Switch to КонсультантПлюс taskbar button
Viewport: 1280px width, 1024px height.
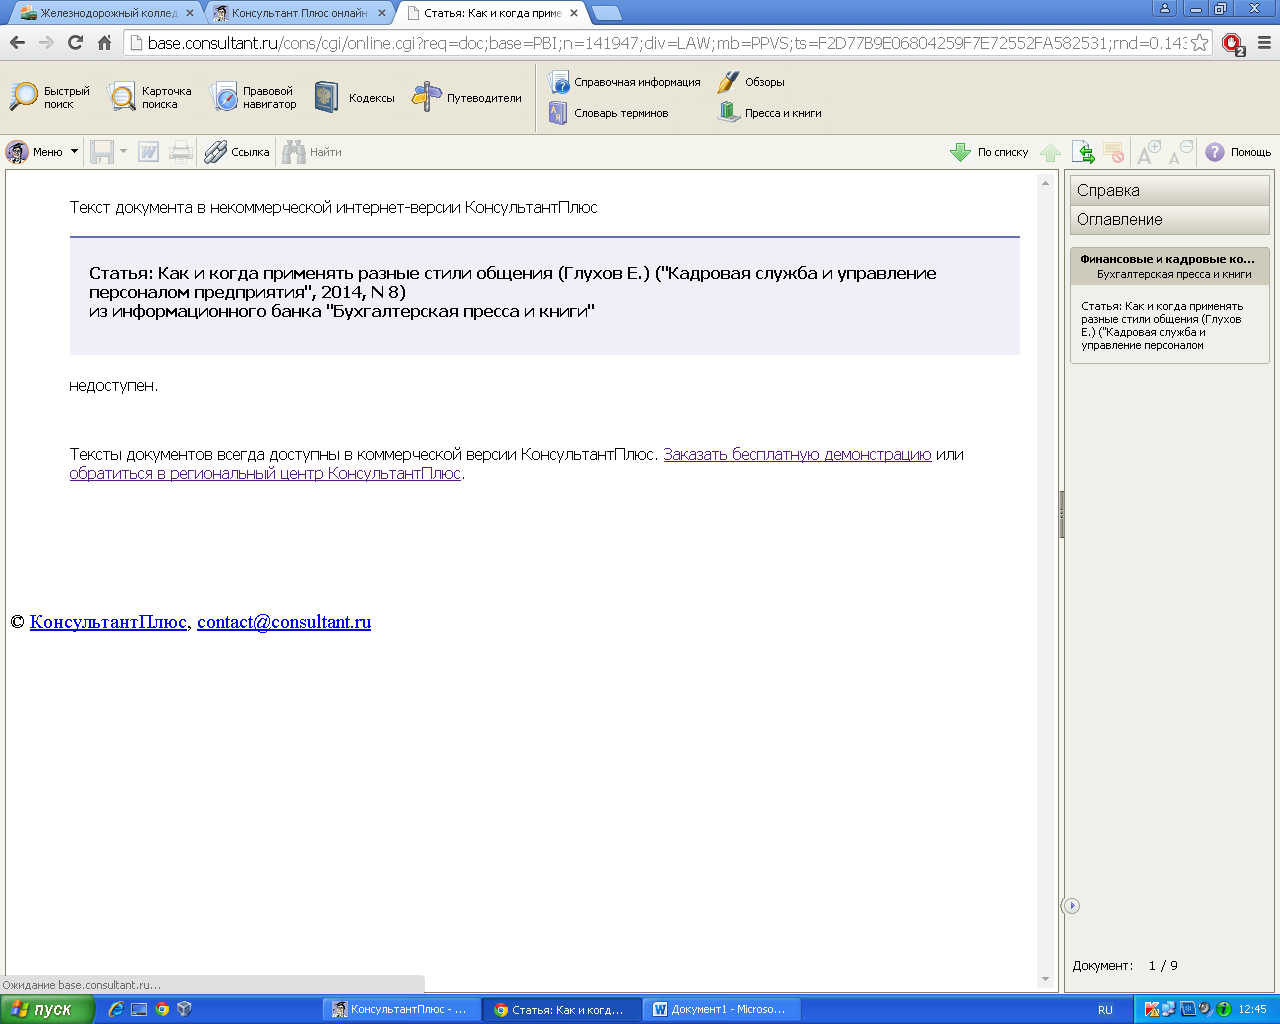pyautogui.click(x=401, y=1009)
